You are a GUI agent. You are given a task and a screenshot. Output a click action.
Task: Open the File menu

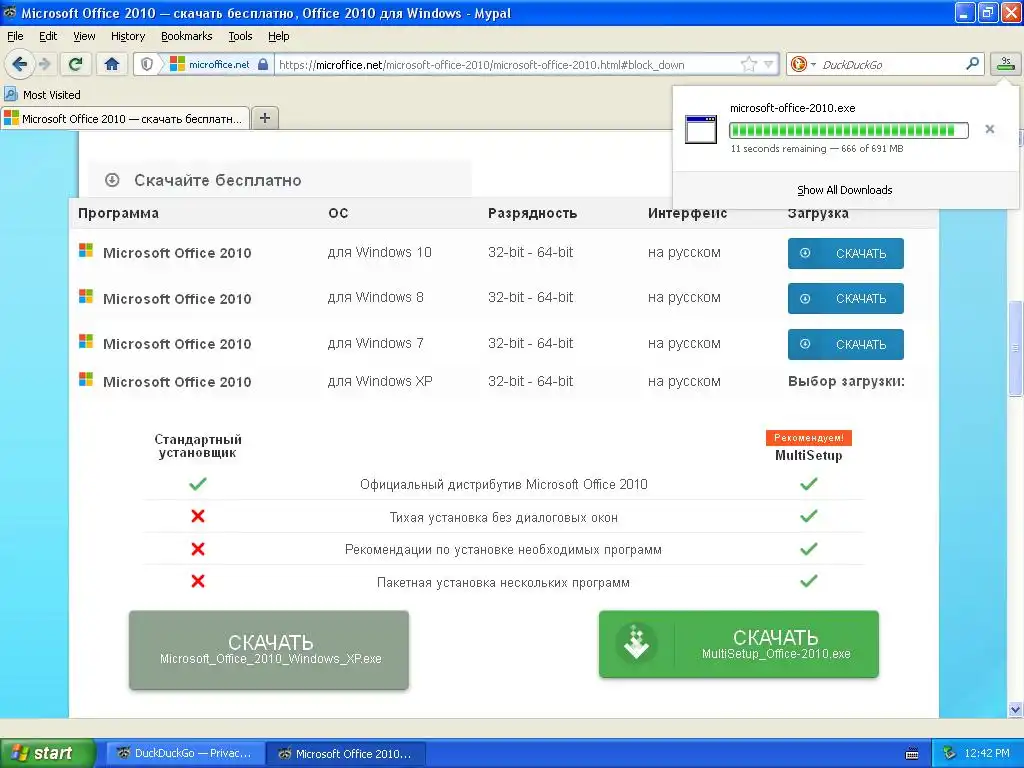pyautogui.click(x=15, y=36)
